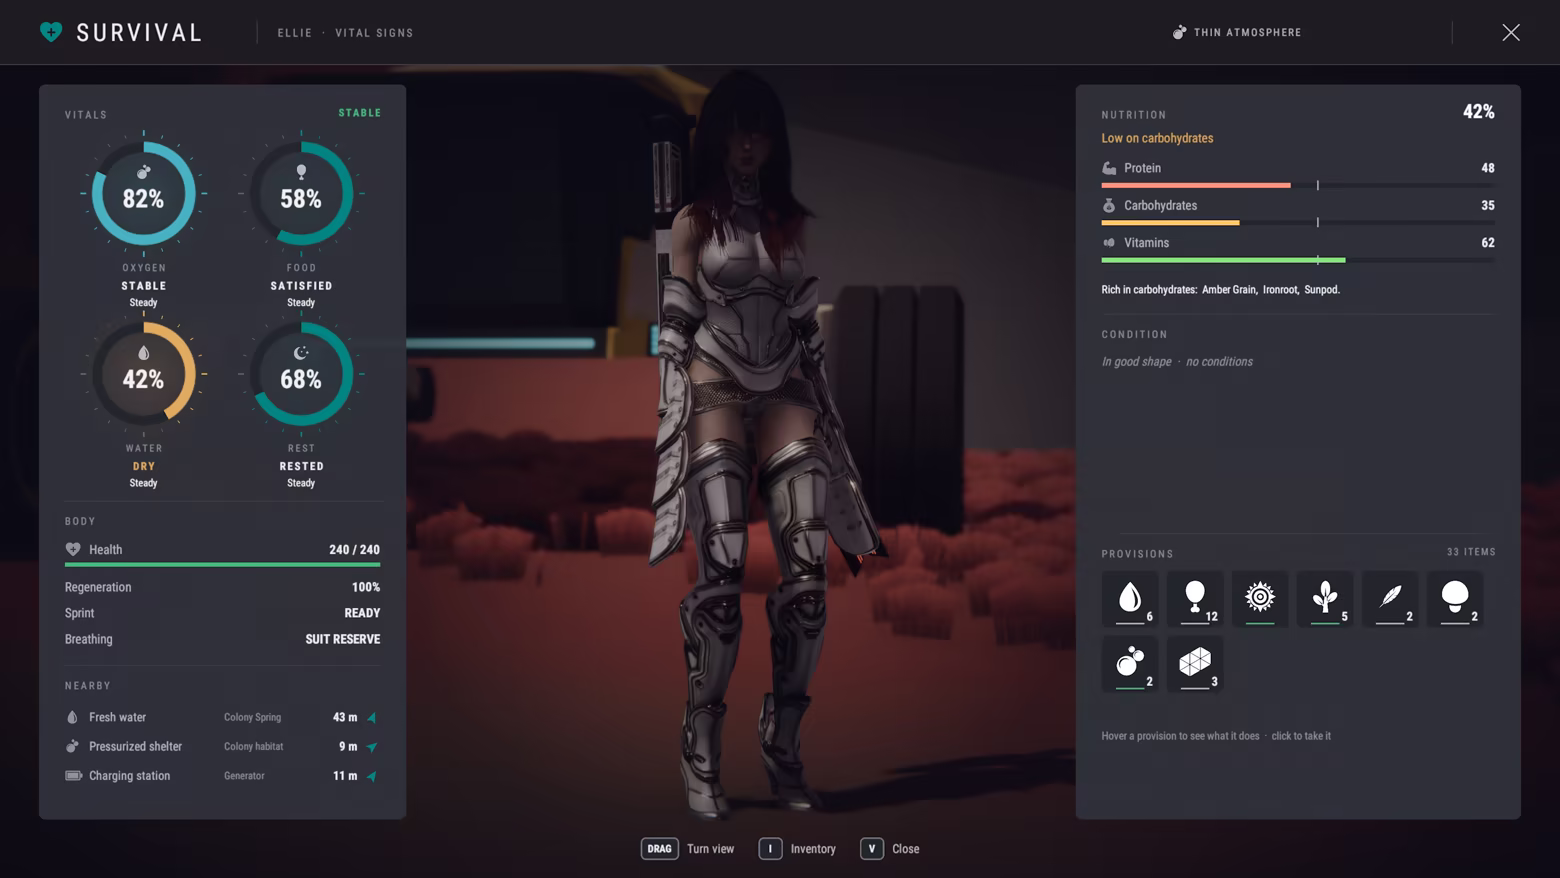Viewport: 1560px width, 878px height.
Task: Click the Food 58% gauge
Action: coord(301,194)
